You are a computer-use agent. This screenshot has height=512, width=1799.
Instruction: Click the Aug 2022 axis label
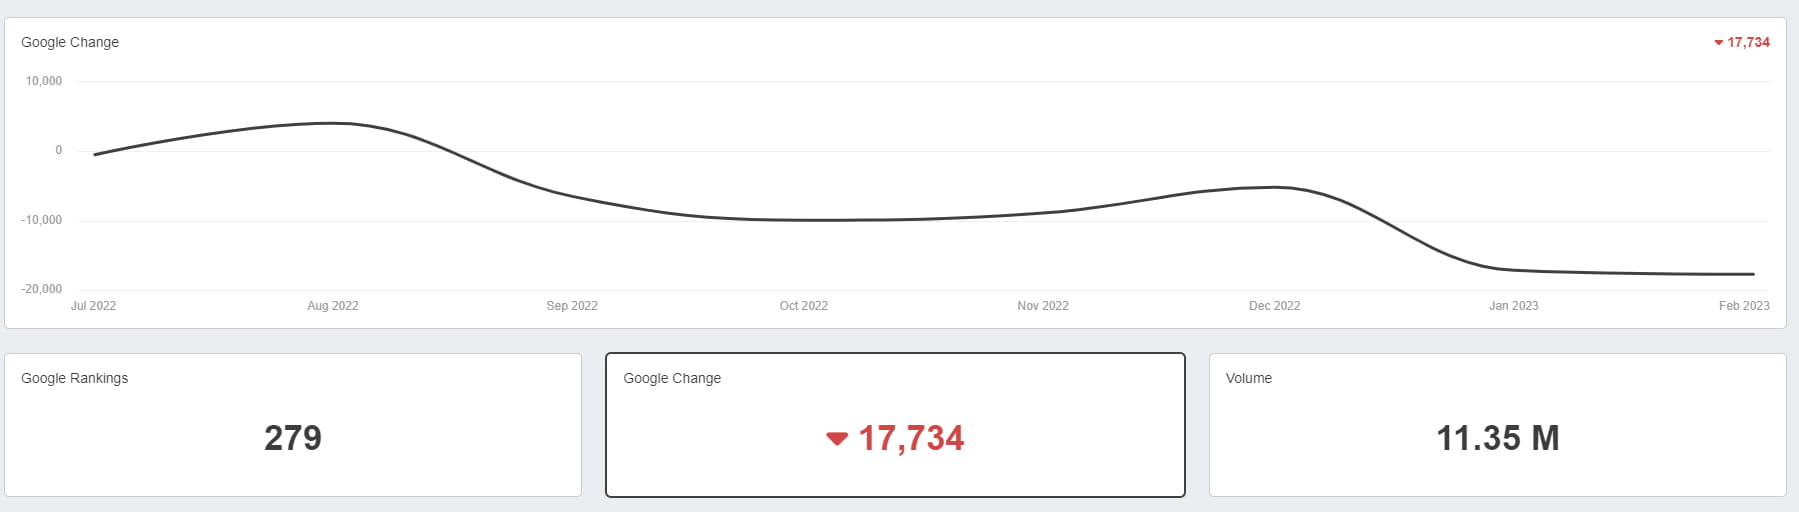(x=332, y=306)
